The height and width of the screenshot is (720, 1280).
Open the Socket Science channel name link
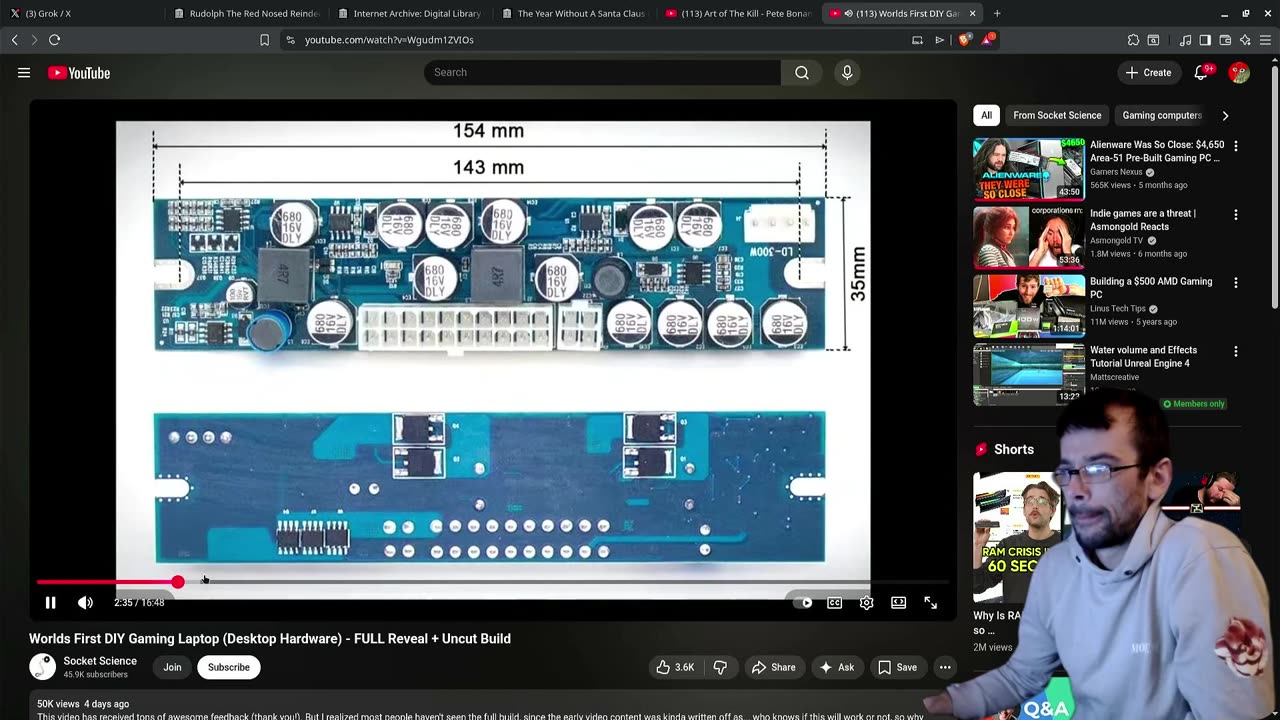tap(100, 661)
